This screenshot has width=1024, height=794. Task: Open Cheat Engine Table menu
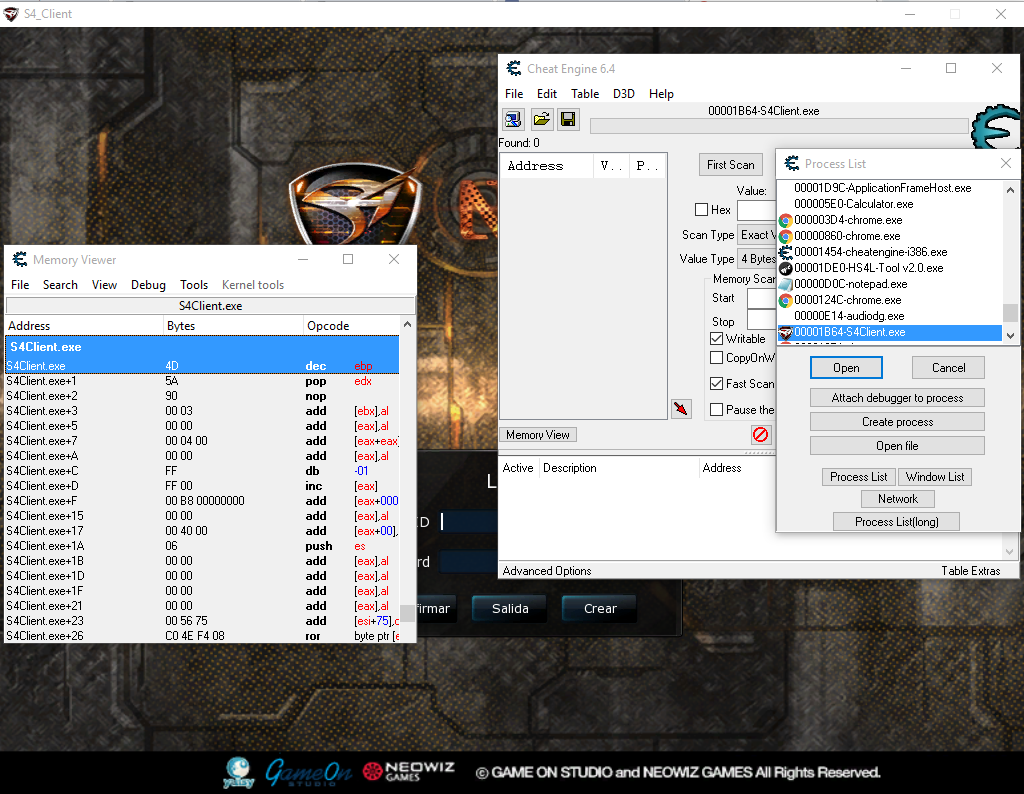click(x=584, y=93)
